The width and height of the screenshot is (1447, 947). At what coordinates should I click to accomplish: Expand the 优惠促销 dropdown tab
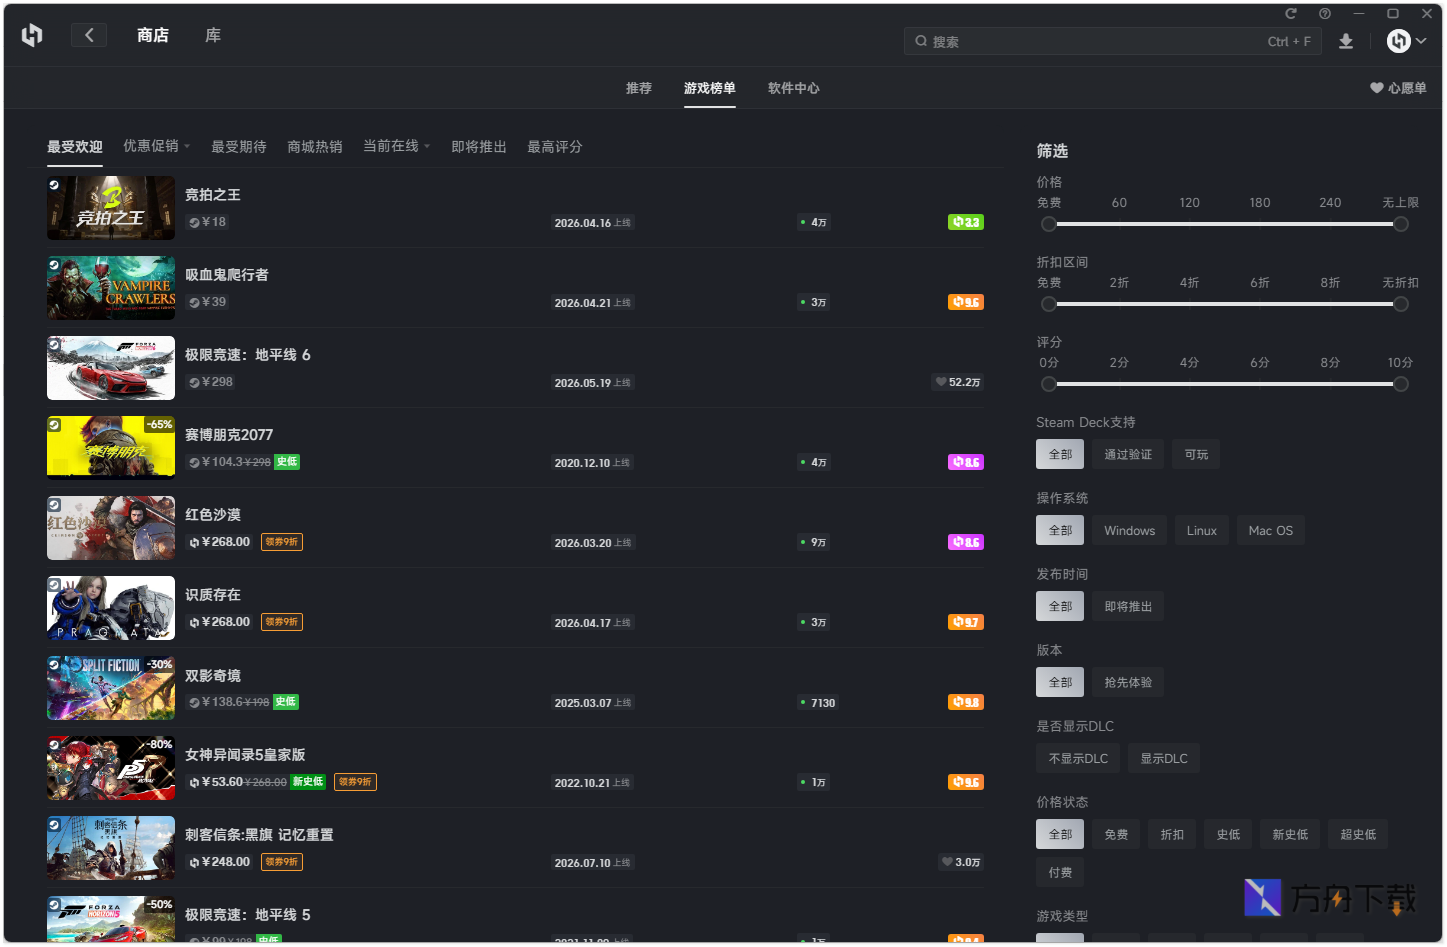156,146
